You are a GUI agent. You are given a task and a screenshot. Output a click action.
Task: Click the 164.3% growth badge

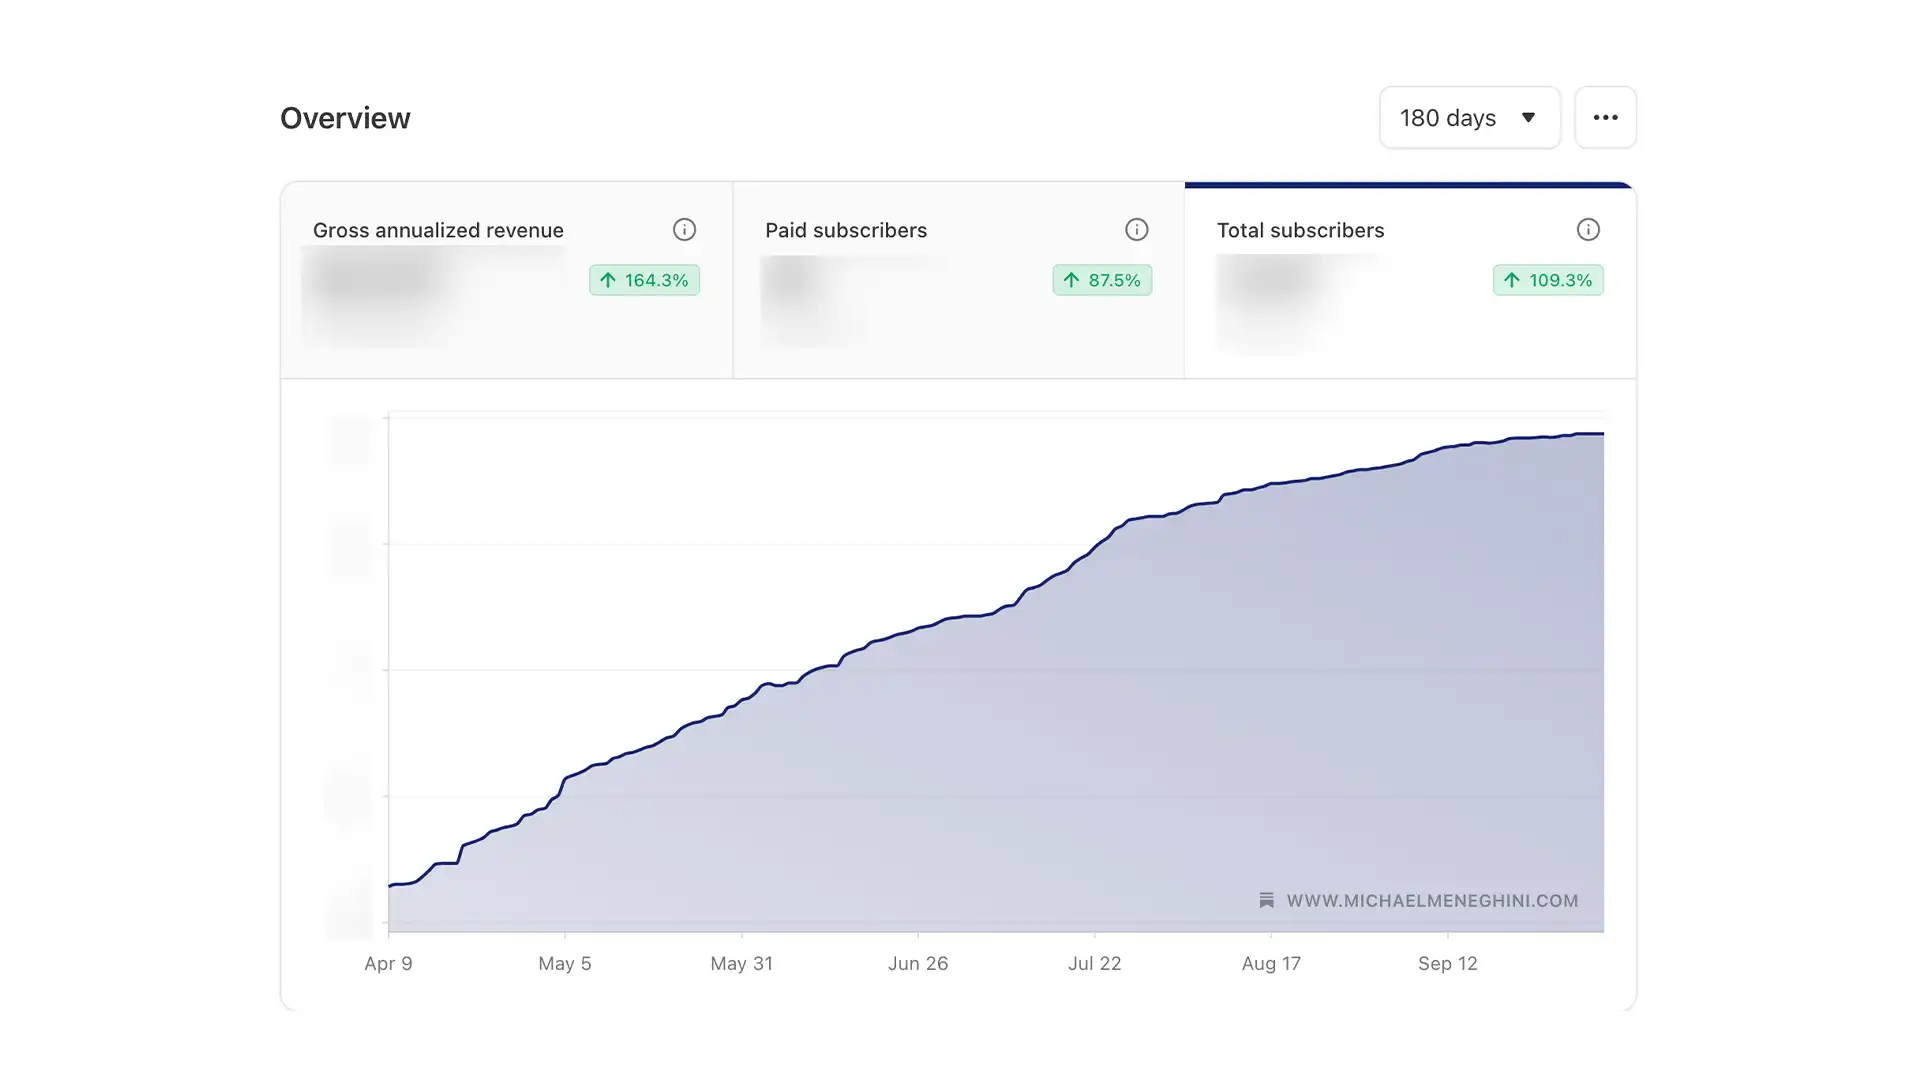[644, 280]
